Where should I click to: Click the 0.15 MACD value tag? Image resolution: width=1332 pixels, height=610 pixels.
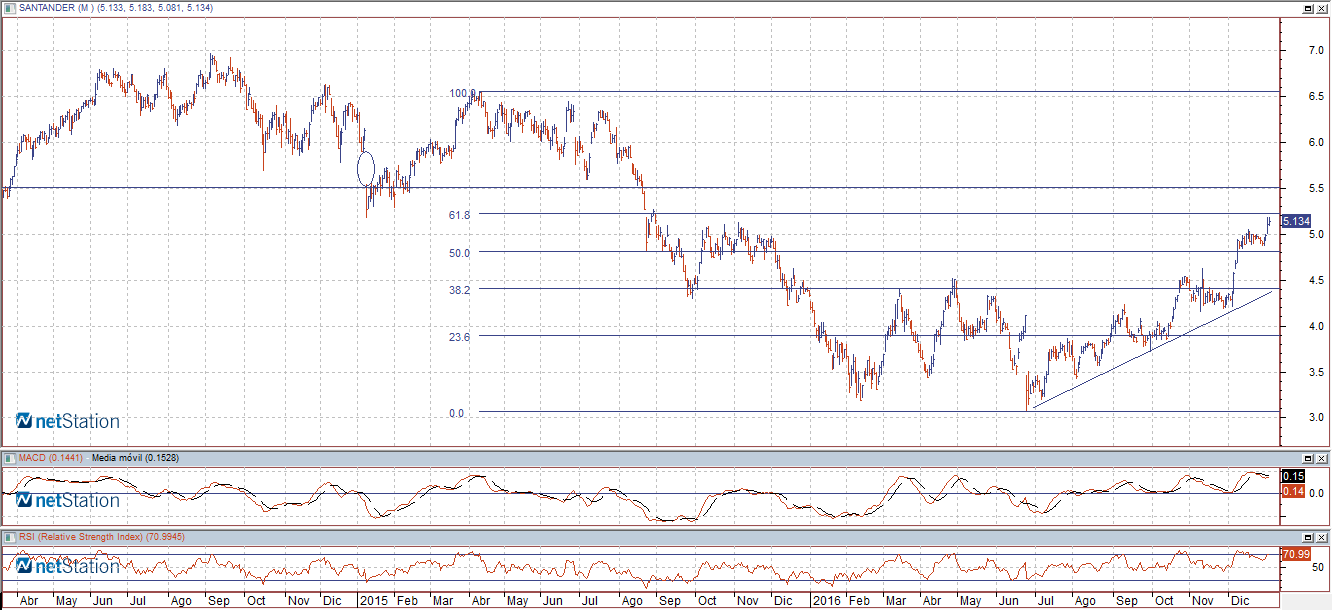click(x=1291, y=476)
